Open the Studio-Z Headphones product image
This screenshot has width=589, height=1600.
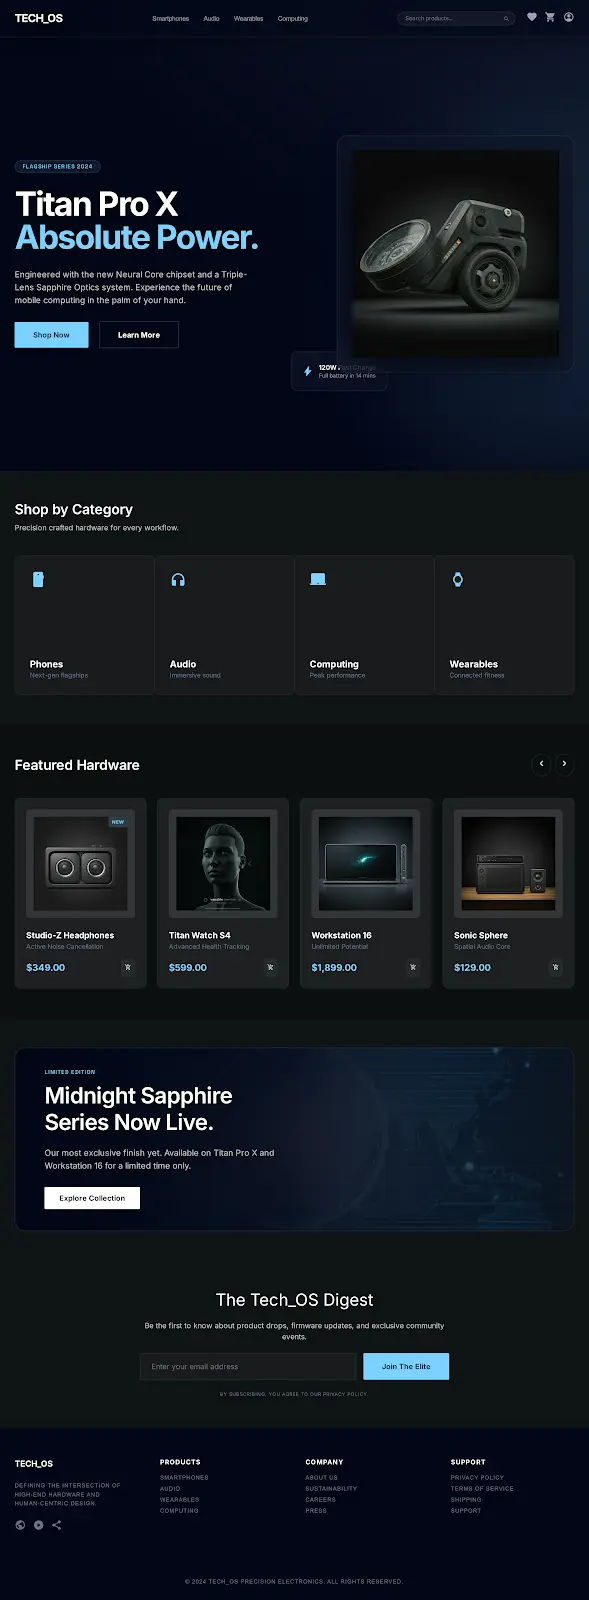[80, 863]
